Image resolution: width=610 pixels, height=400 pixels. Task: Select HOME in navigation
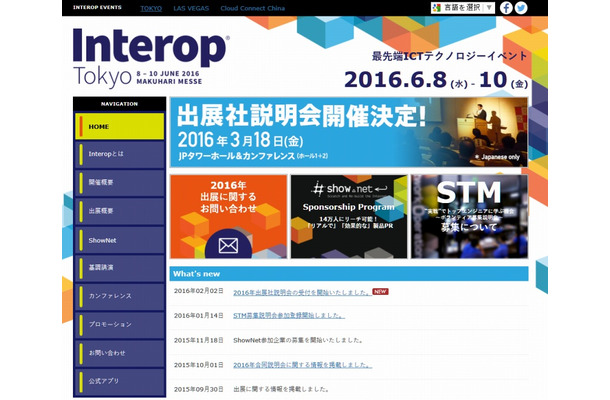120,126
